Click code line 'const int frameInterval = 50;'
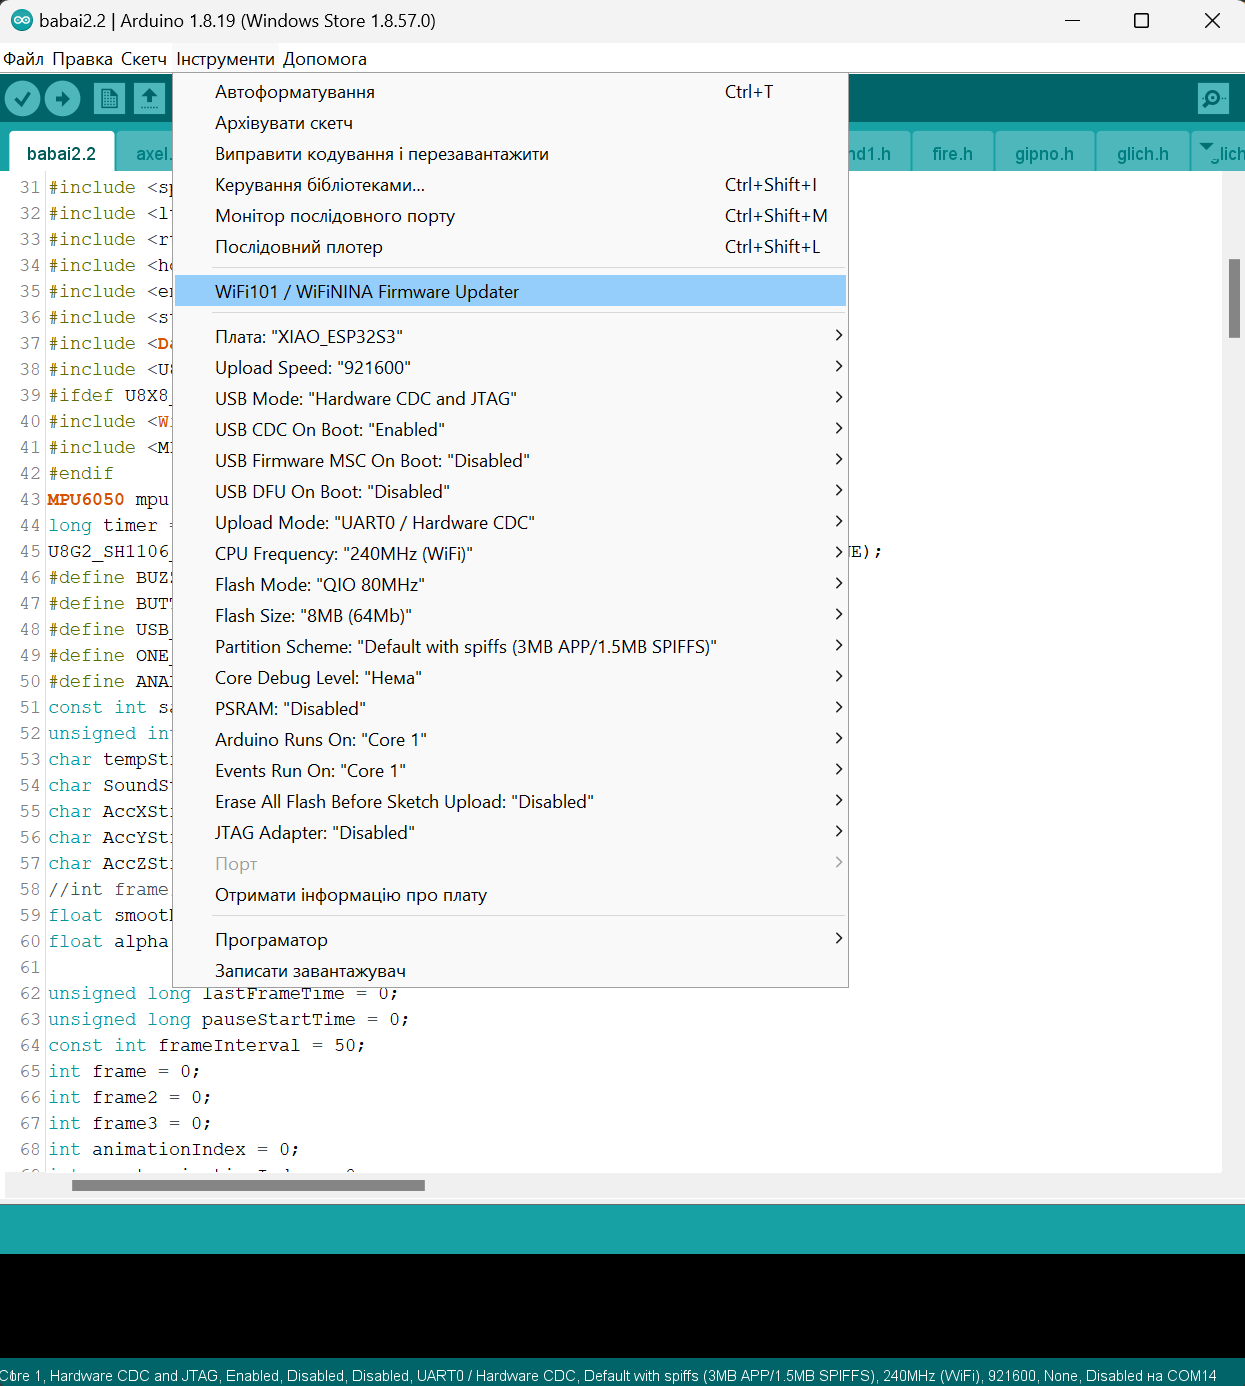Viewport: 1245px width, 1386px height. 206,1045
